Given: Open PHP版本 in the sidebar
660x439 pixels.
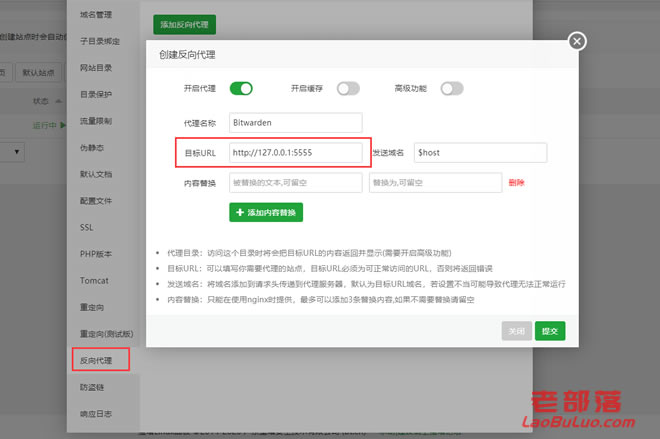Looking at the screenshot, I should (96, 254).
